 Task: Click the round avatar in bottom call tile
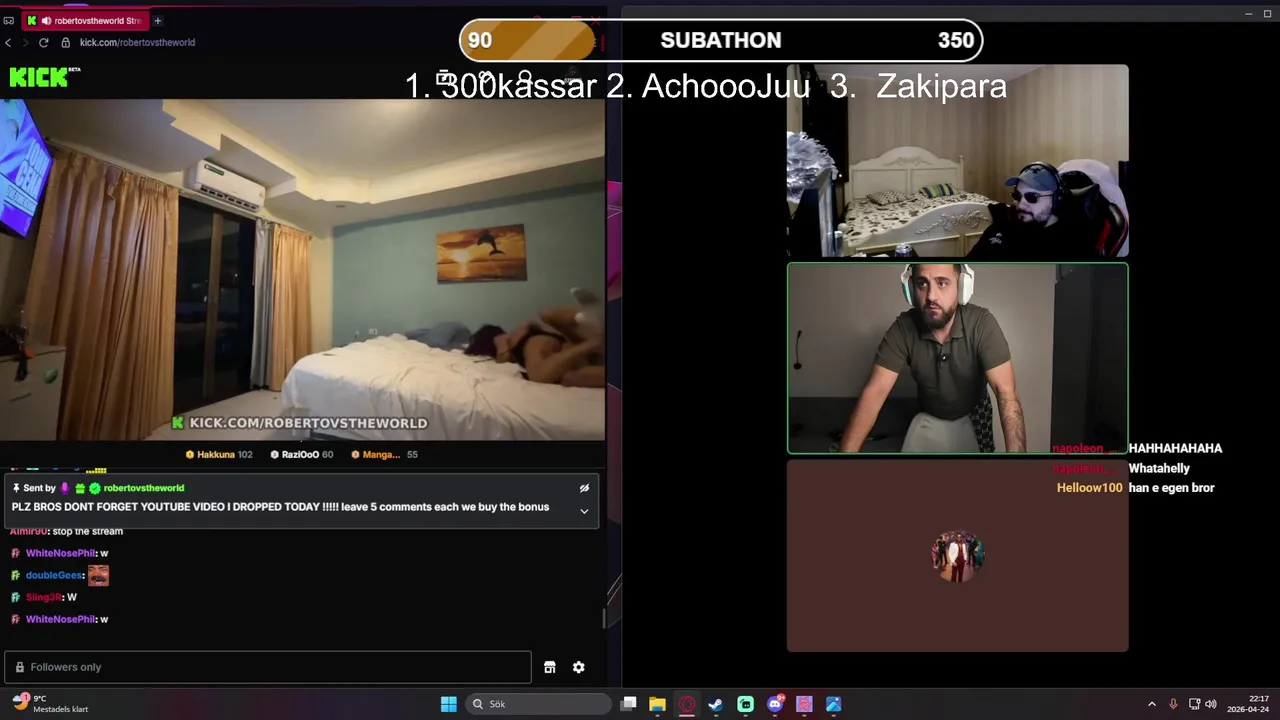(x=957, y=555)
